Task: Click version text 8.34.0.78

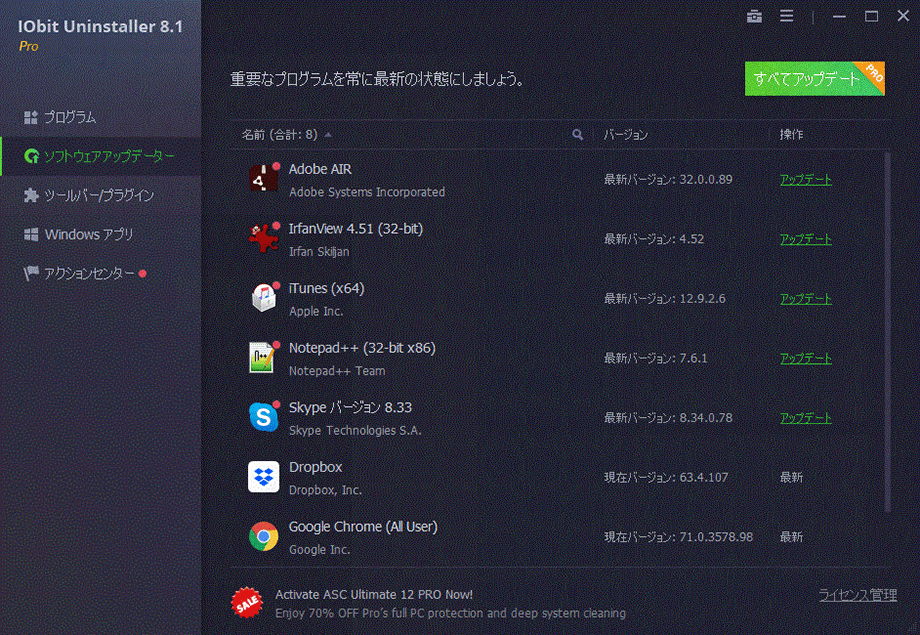Action: point(706,418)
